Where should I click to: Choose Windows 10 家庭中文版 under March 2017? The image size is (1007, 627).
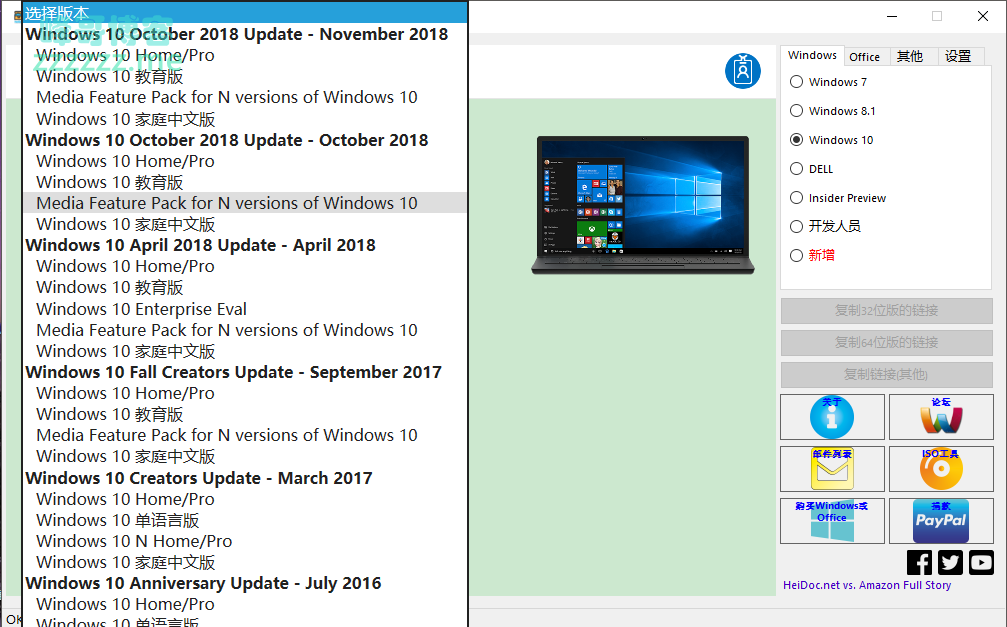[245, 562]
